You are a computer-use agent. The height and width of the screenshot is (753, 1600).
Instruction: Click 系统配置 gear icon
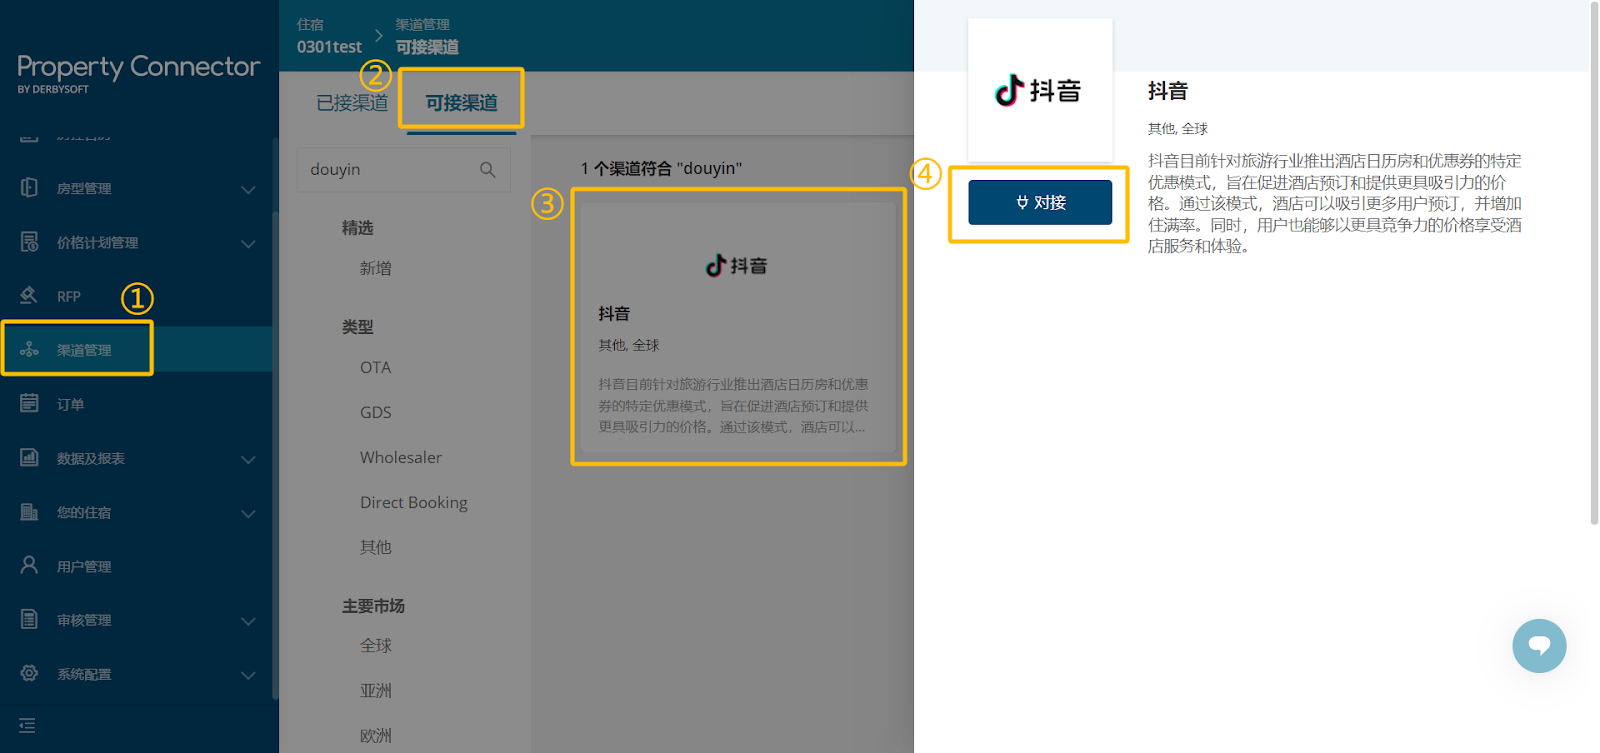[29, 673]
